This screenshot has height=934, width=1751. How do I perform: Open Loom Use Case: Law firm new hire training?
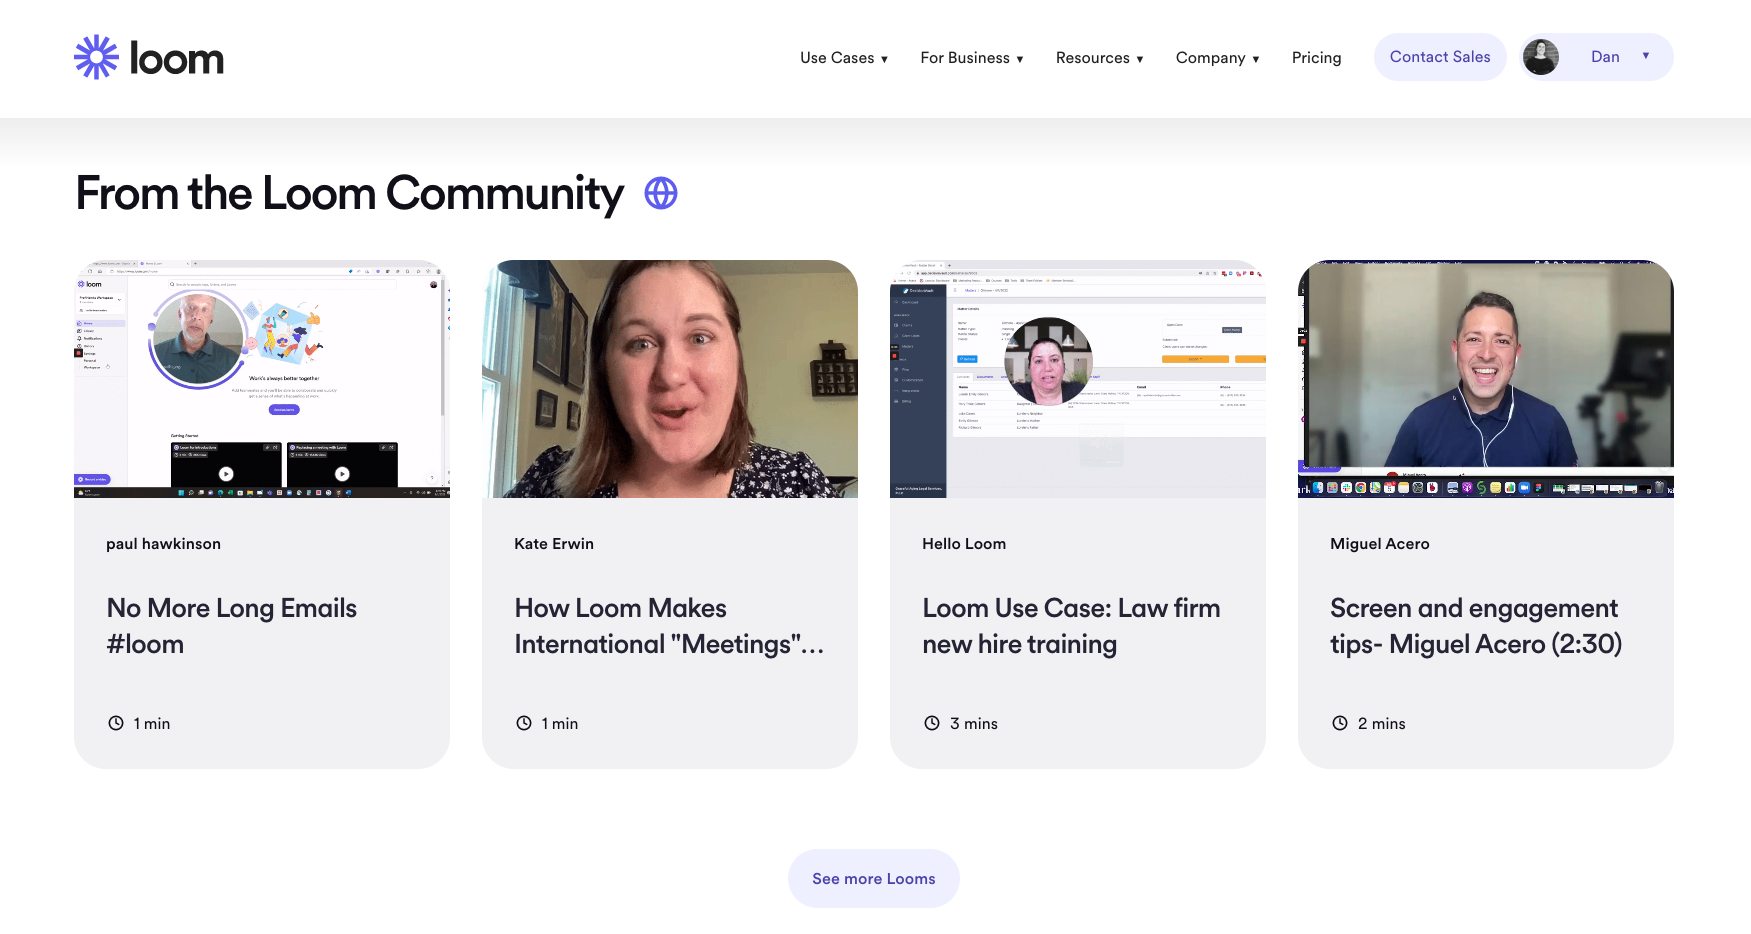tap(1071, 626)
